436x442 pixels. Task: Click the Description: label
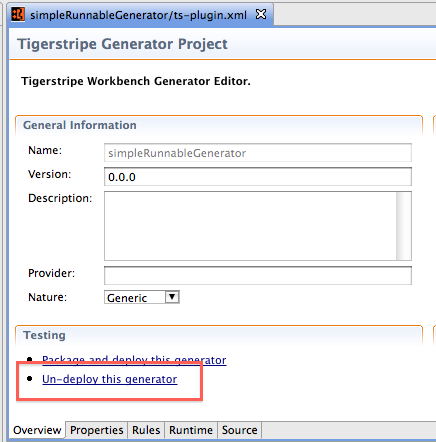(60, 198)
